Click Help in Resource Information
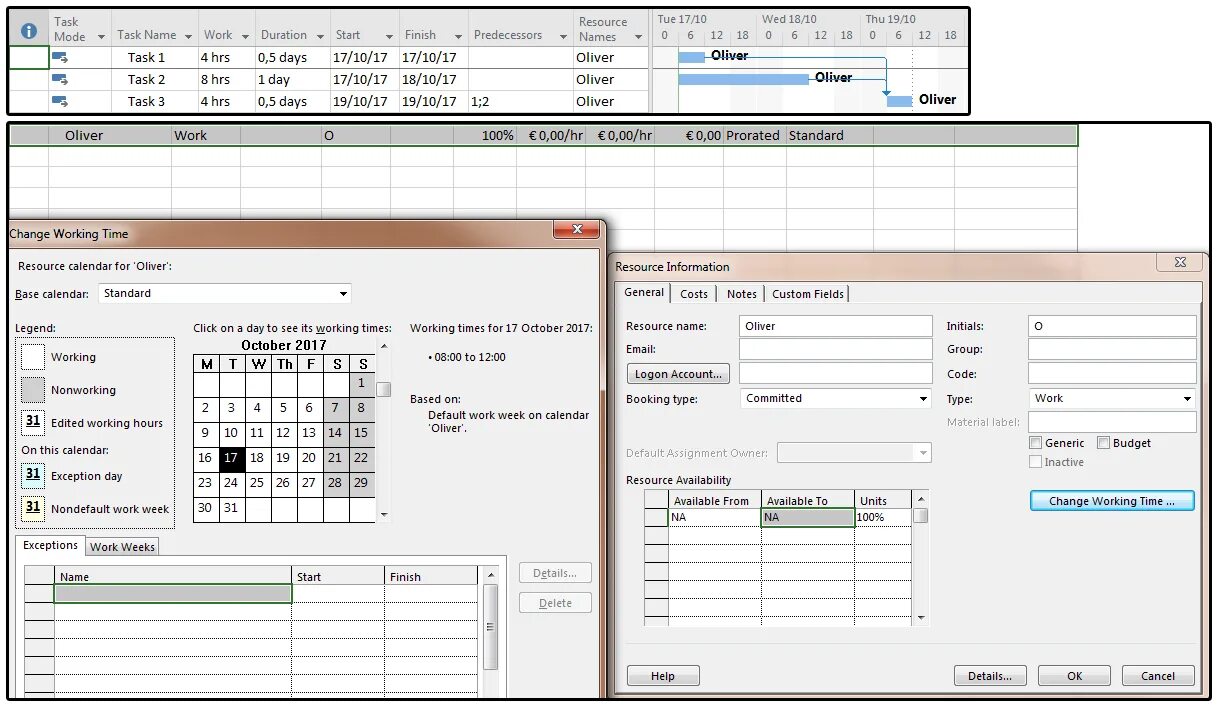This screenshot has height=712, width=1222. tap(663, 676)
